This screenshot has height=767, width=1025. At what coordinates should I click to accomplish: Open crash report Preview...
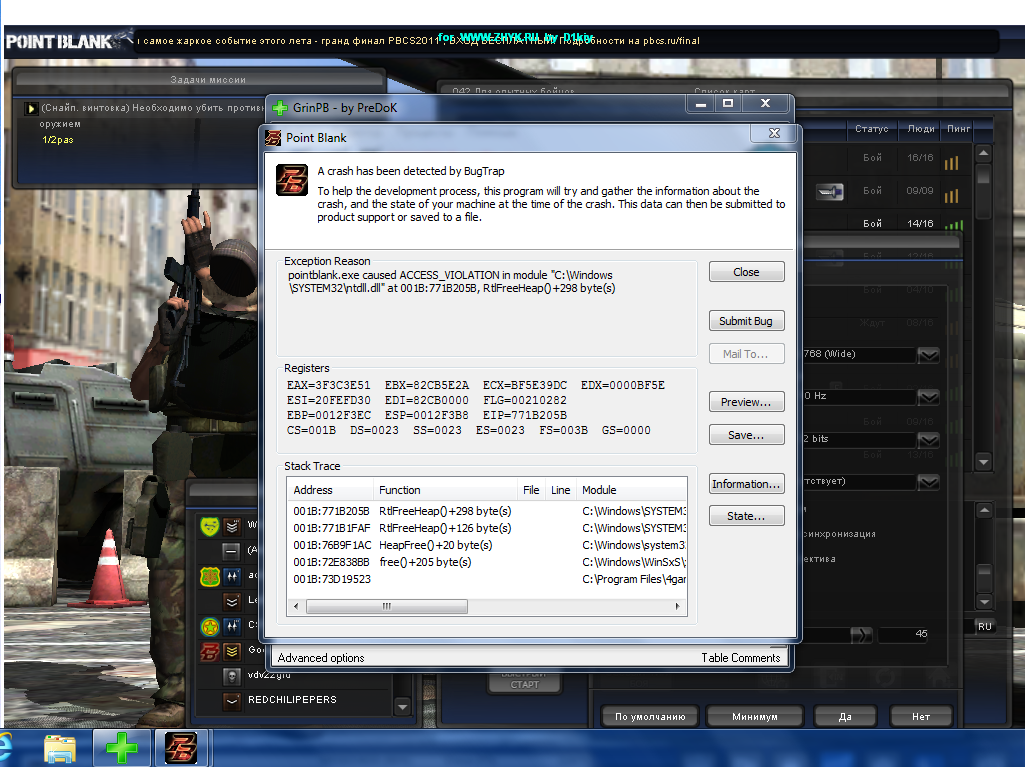(x=747, y=402)
